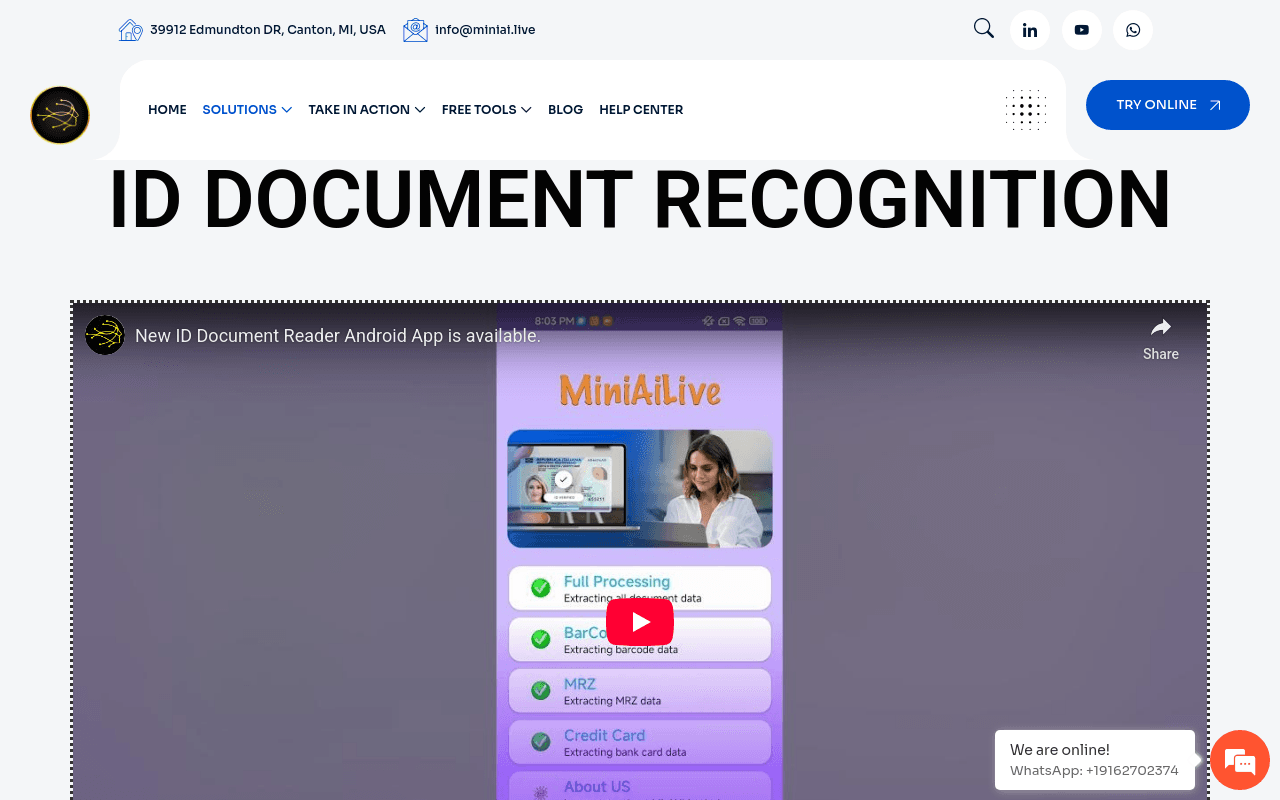Screen dimensions: 1280x800
Task: Play the YouTube video
Action: (640, 622)
